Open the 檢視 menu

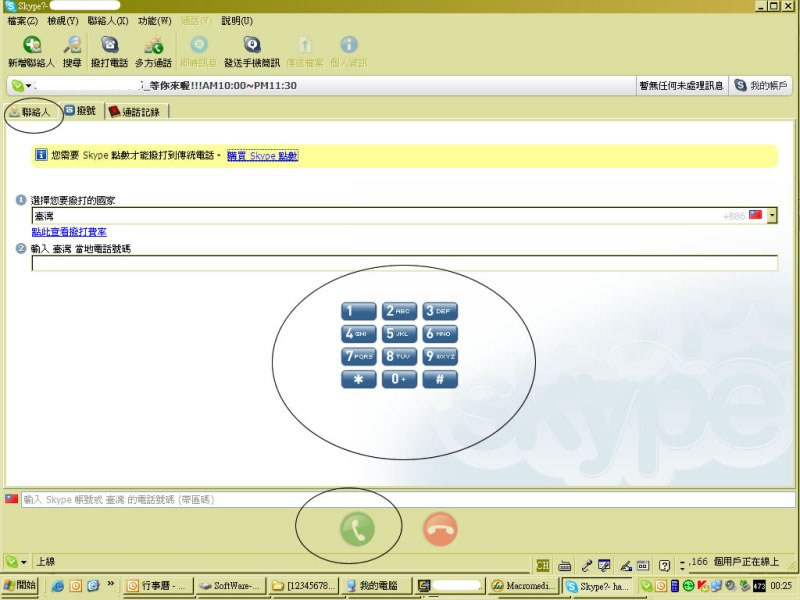(x=63, y=21)
